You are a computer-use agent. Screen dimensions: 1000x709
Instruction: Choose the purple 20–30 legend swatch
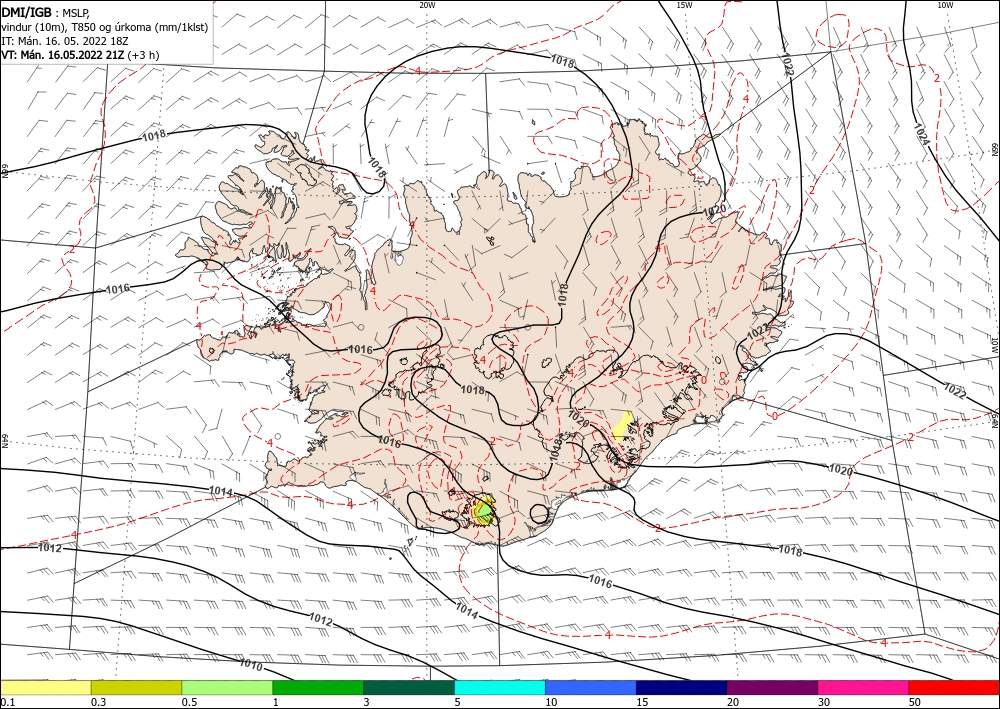pyautogui.click(x=772, y=687)
